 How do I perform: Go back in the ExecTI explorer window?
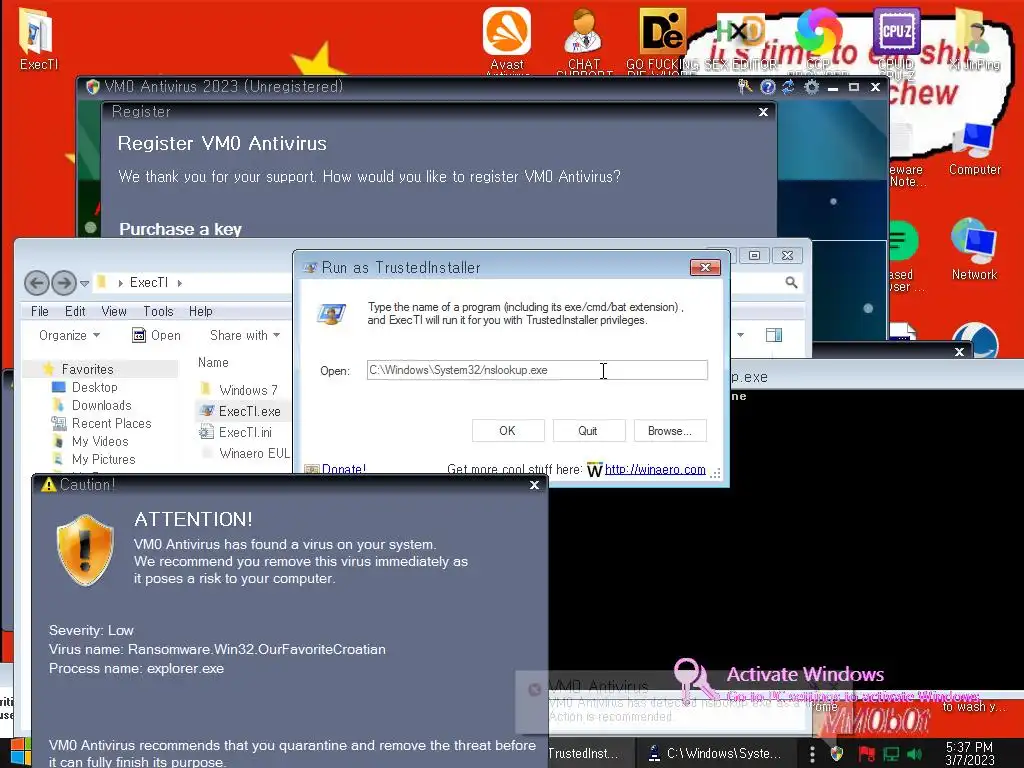(x=37, y=283)
